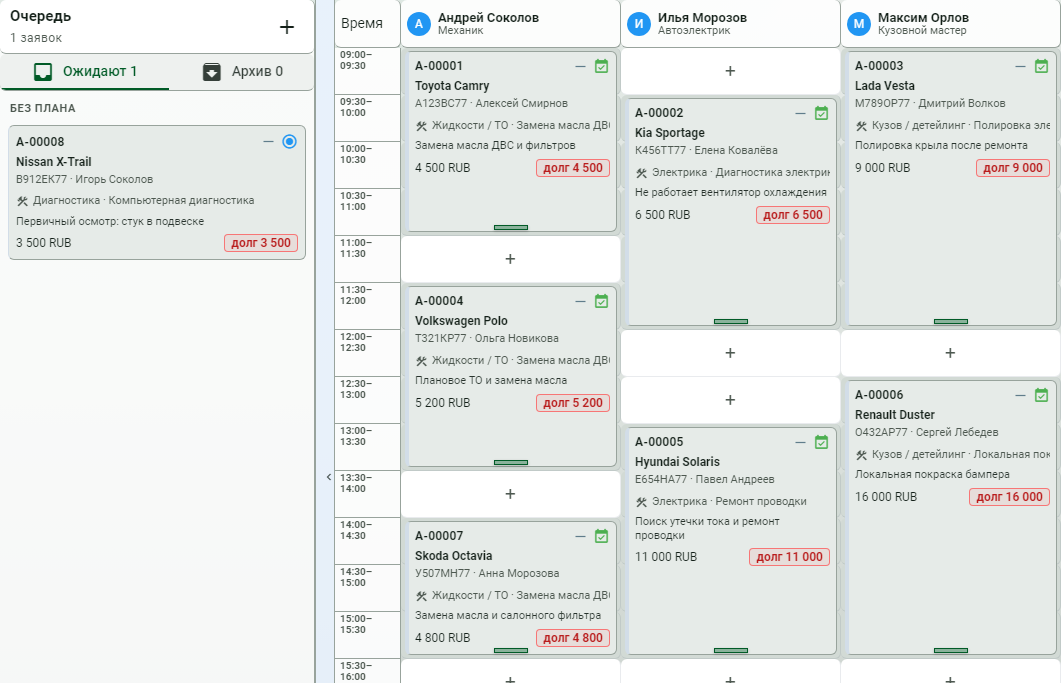Click the calendar-check icon on Hyundai Solaris card
Viewport: 1061px width, 683px height.
[821, 442]
